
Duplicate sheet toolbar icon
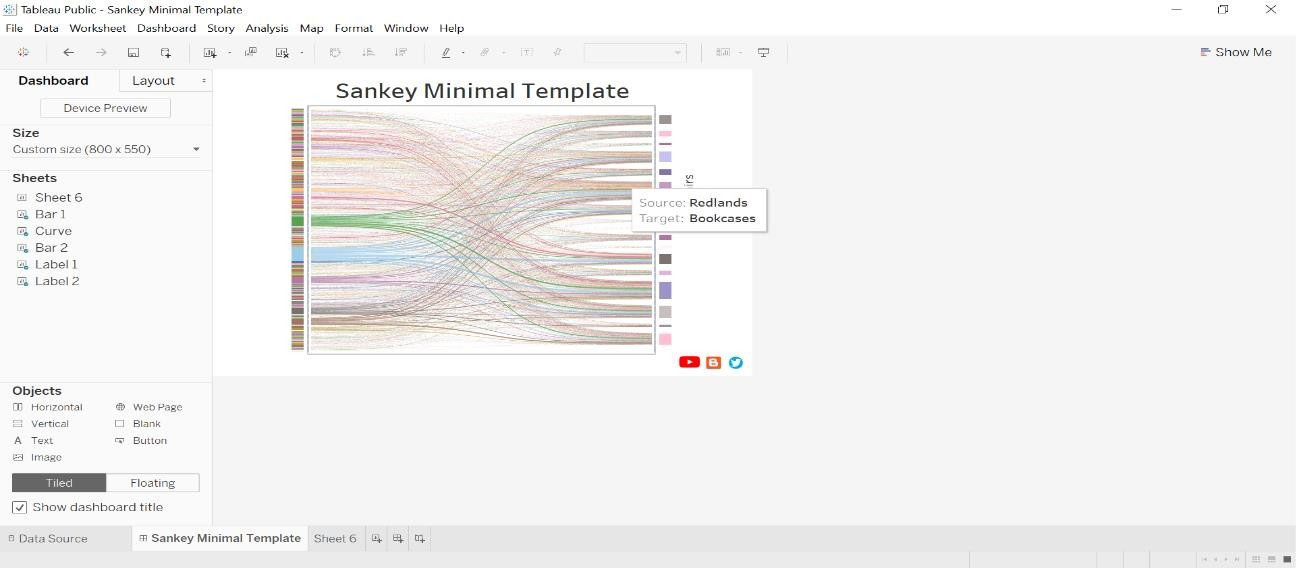tap(251, 52)
